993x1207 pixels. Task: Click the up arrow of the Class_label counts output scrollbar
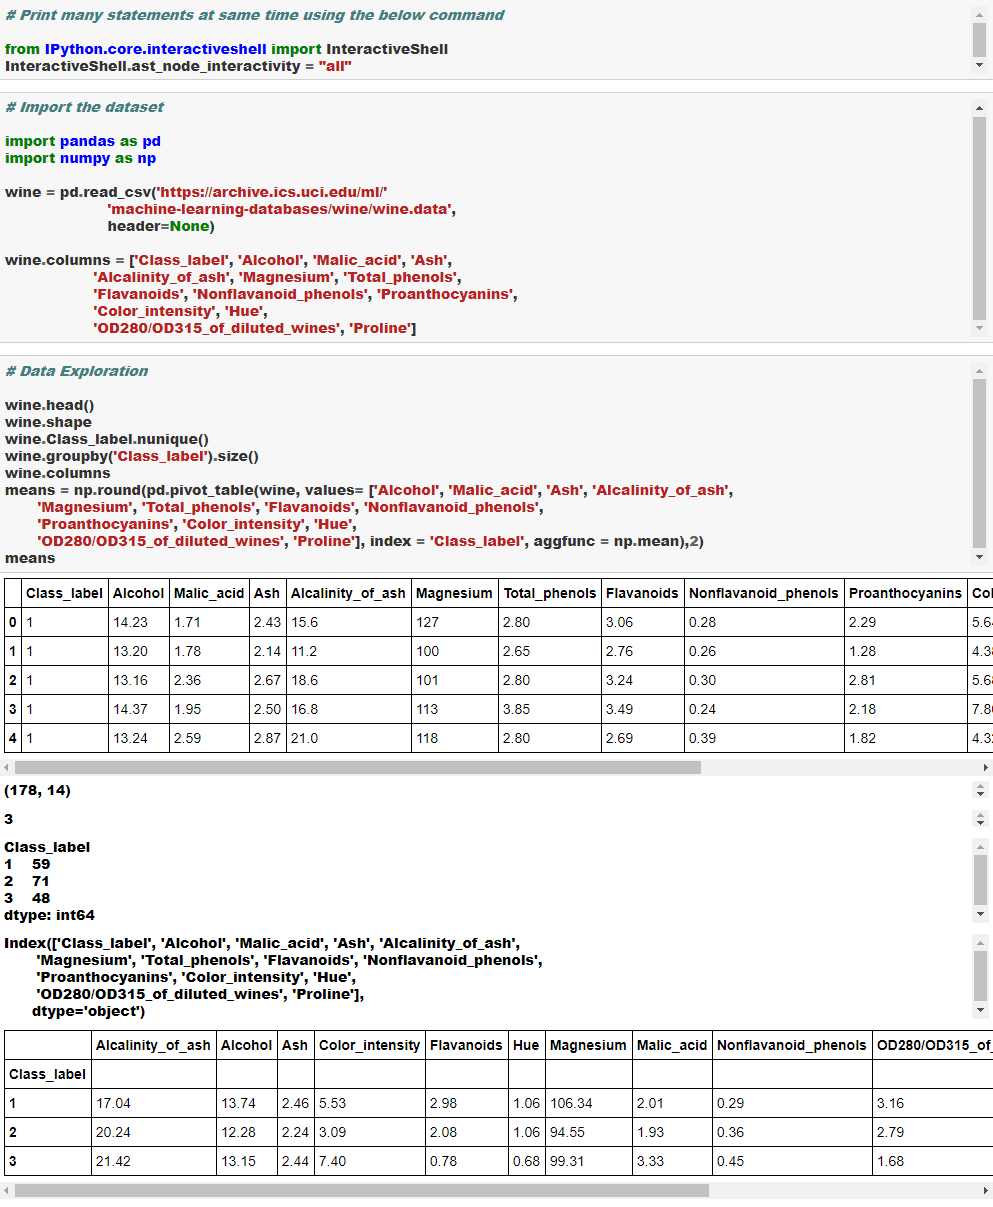979,848
